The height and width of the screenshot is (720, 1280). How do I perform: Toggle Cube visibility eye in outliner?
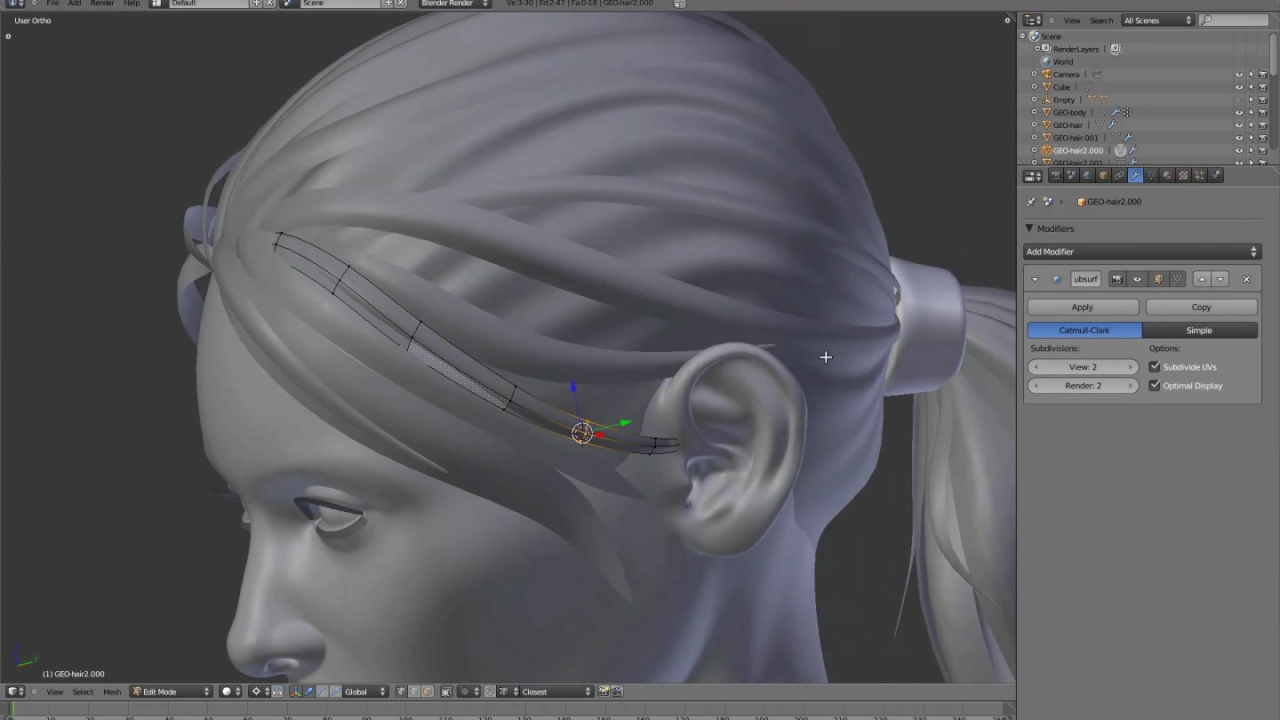tap(1238, 87)
